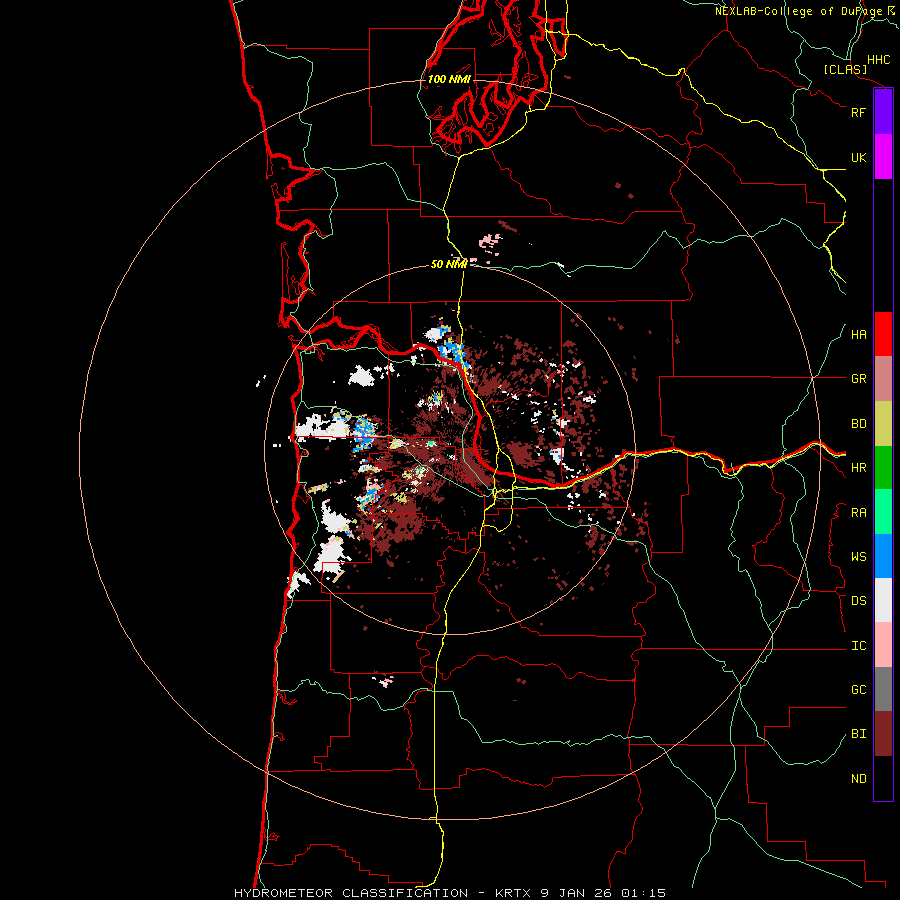Click the bright green RA legend swatch
Screen dimensions: 900x900
coord(883,512)
